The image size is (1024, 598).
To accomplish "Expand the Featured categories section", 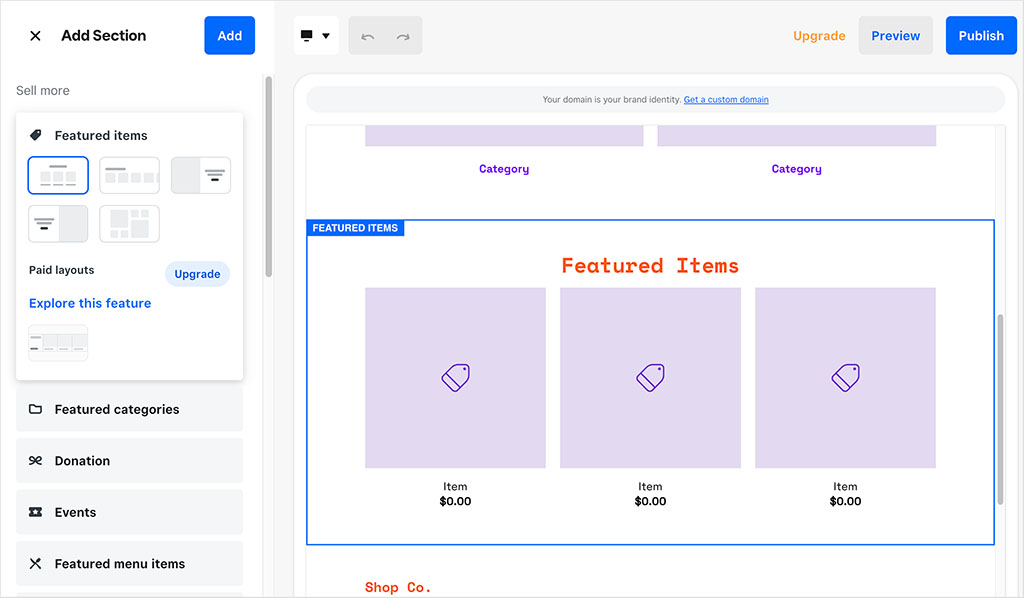I will pyautogui.click(x=129, y=409).
